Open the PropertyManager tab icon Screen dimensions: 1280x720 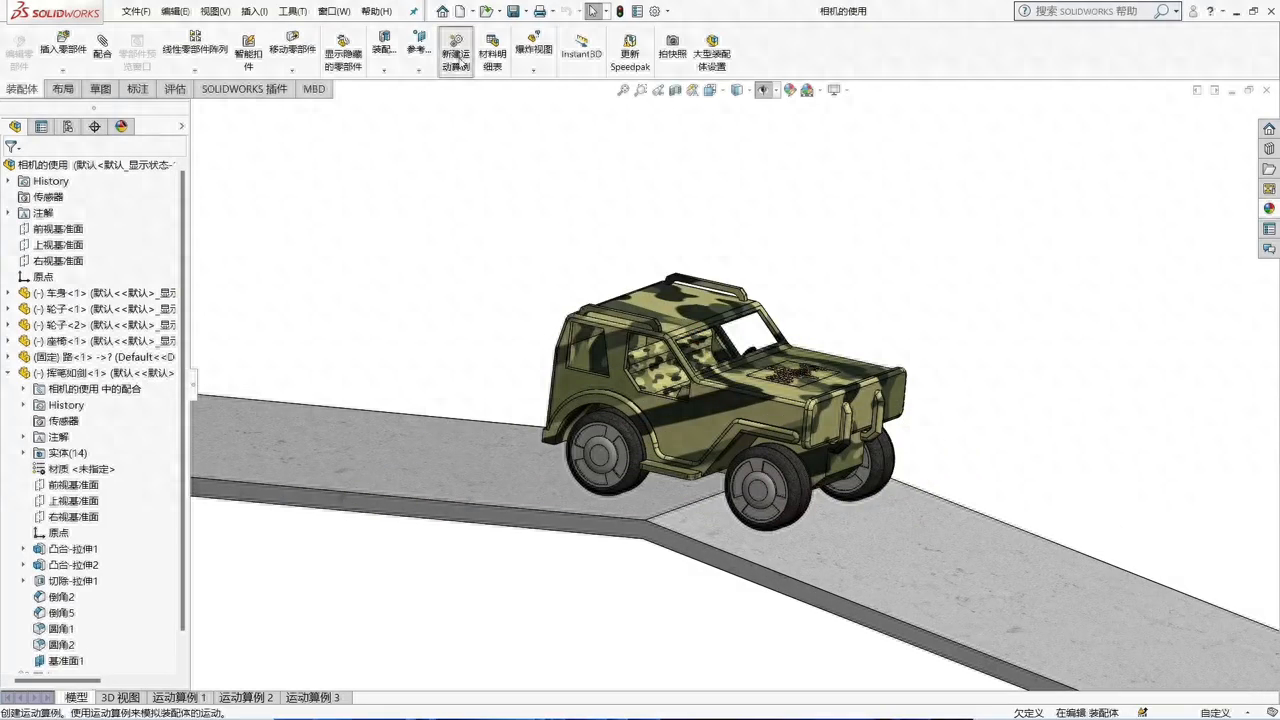(x=41, y=127)
